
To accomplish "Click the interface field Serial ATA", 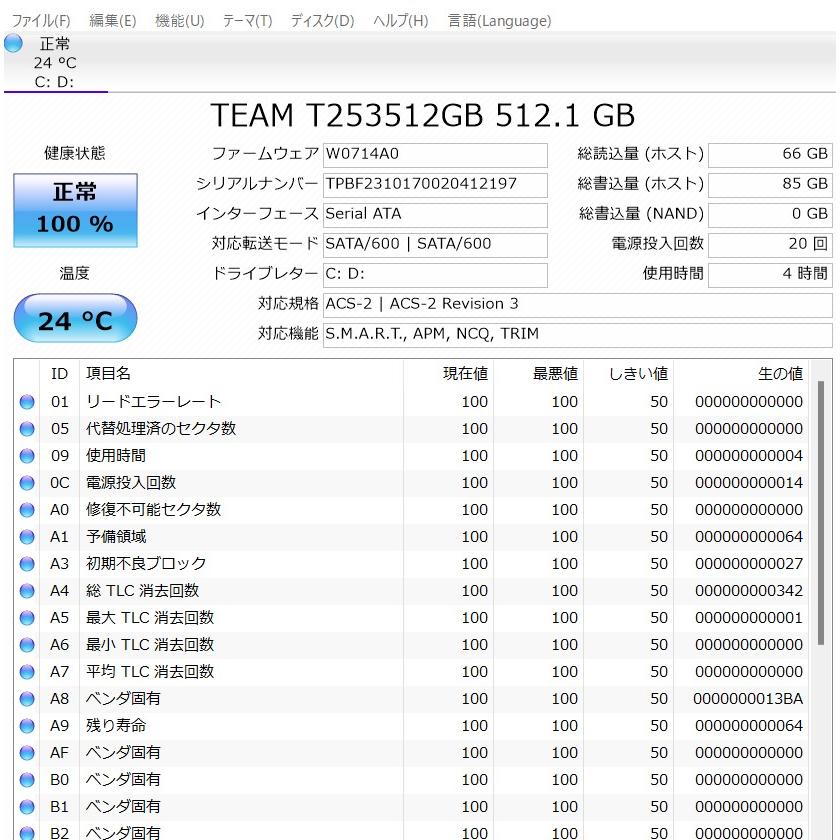I will click(435, 215).
